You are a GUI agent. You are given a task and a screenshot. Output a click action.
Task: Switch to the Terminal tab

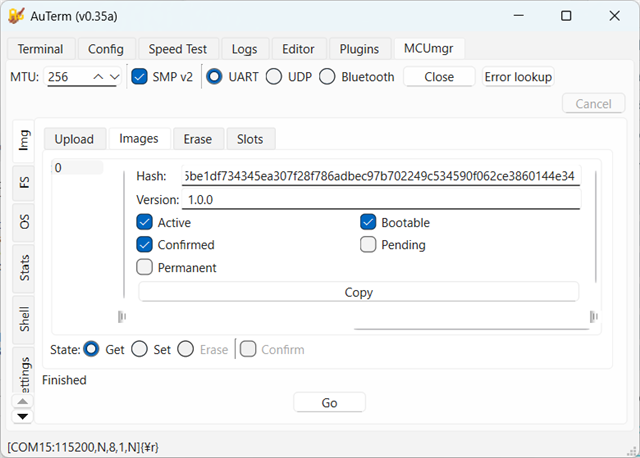point(41,49)
